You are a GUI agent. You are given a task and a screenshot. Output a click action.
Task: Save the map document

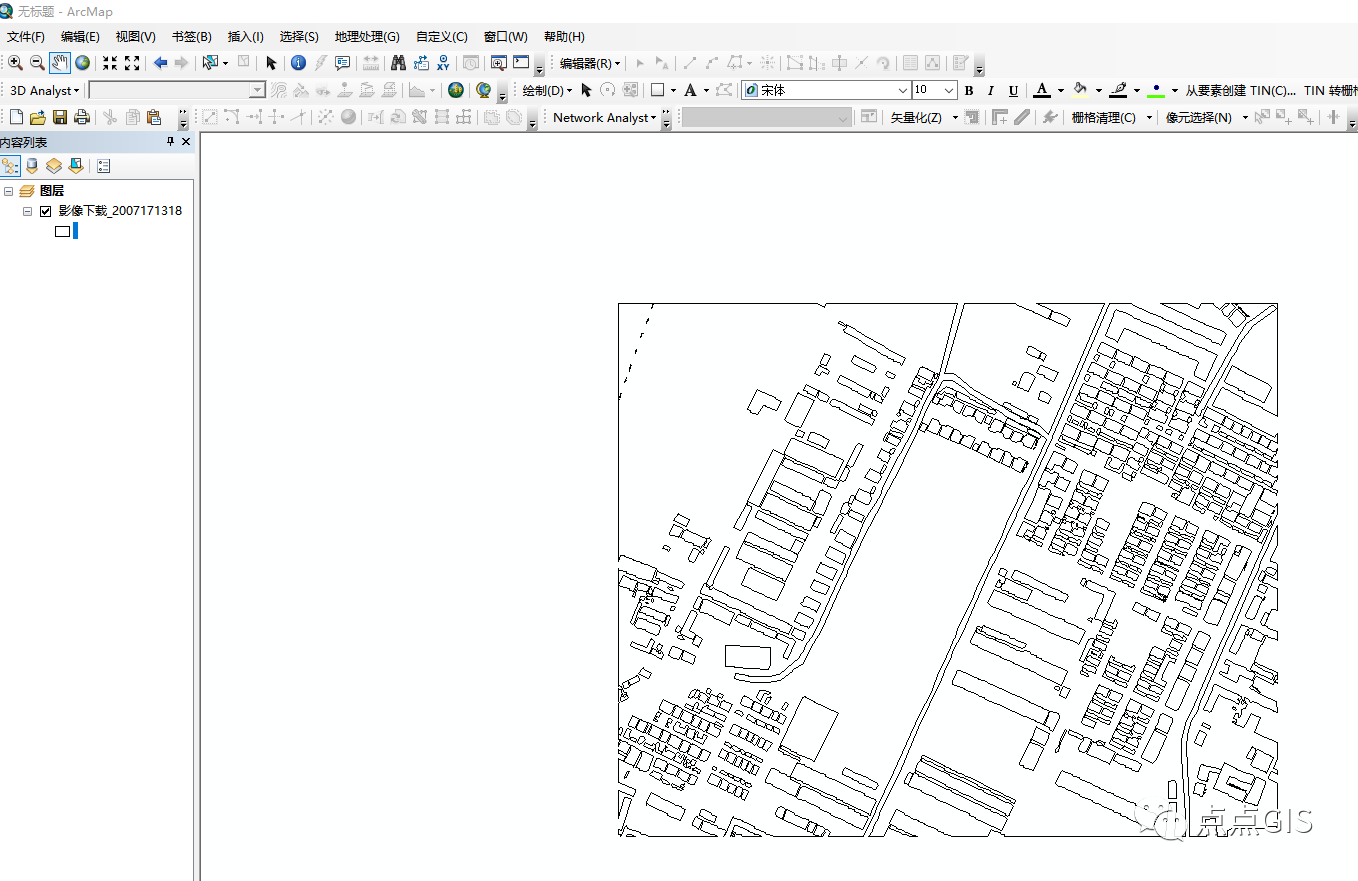(60, 117)
